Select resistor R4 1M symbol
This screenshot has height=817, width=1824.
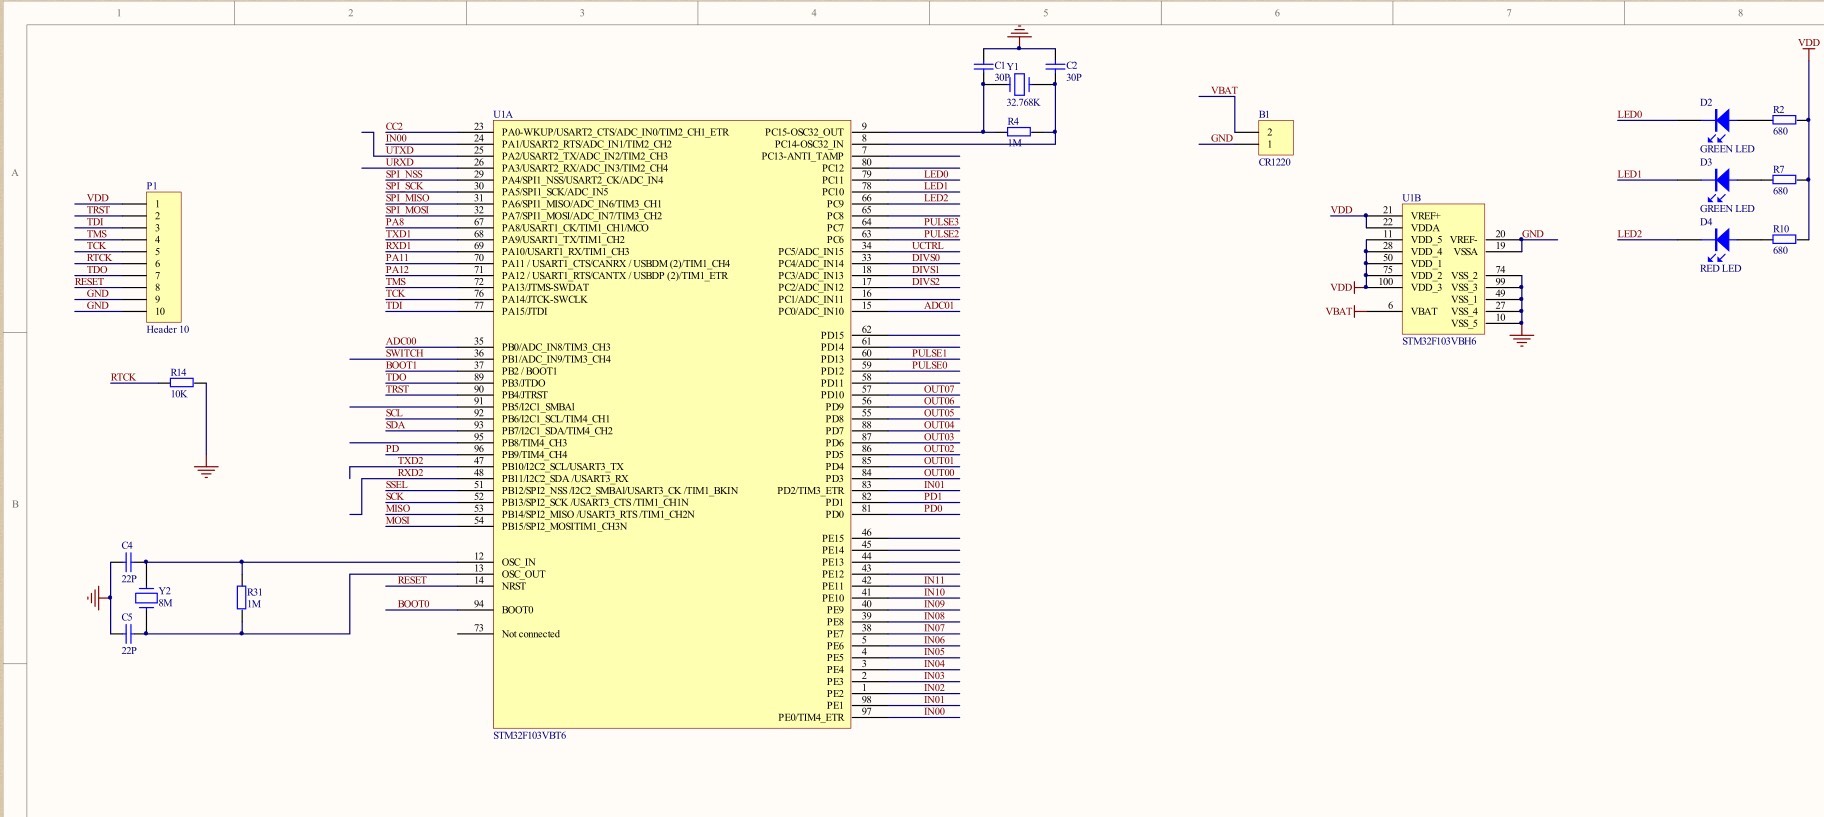click(1018, 131)
